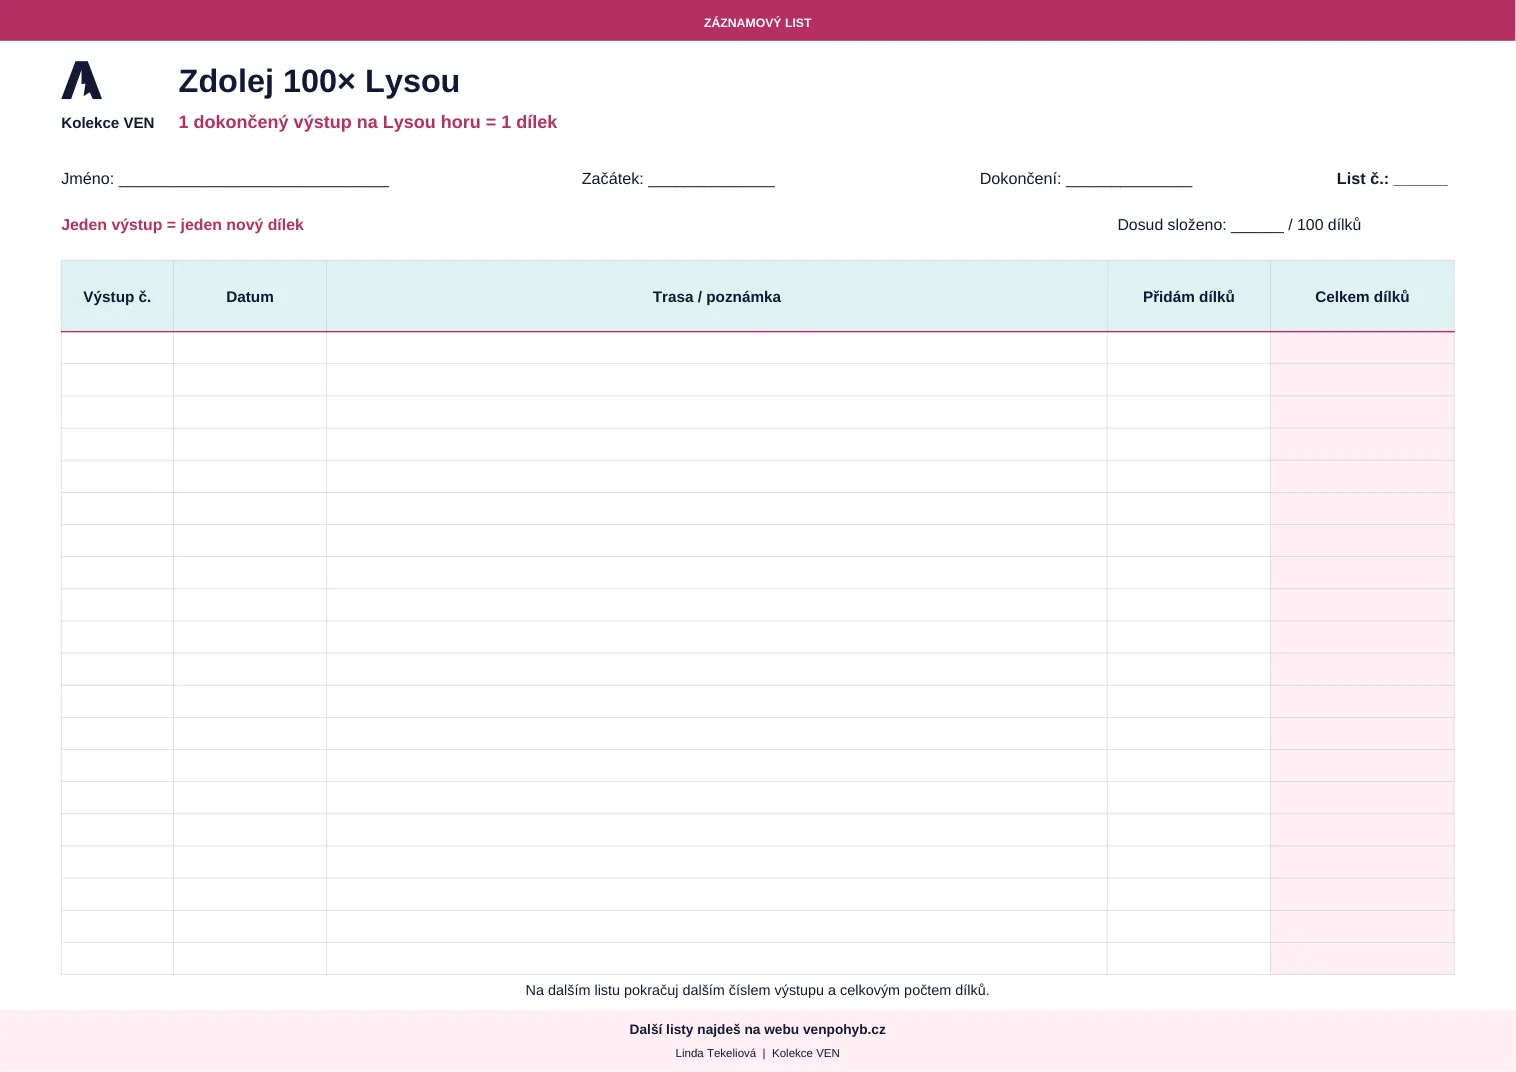Click the text Jeden výstup = jeden nový dílek
Screen dimensions: 1516x1072
click(x=182, y=225)
